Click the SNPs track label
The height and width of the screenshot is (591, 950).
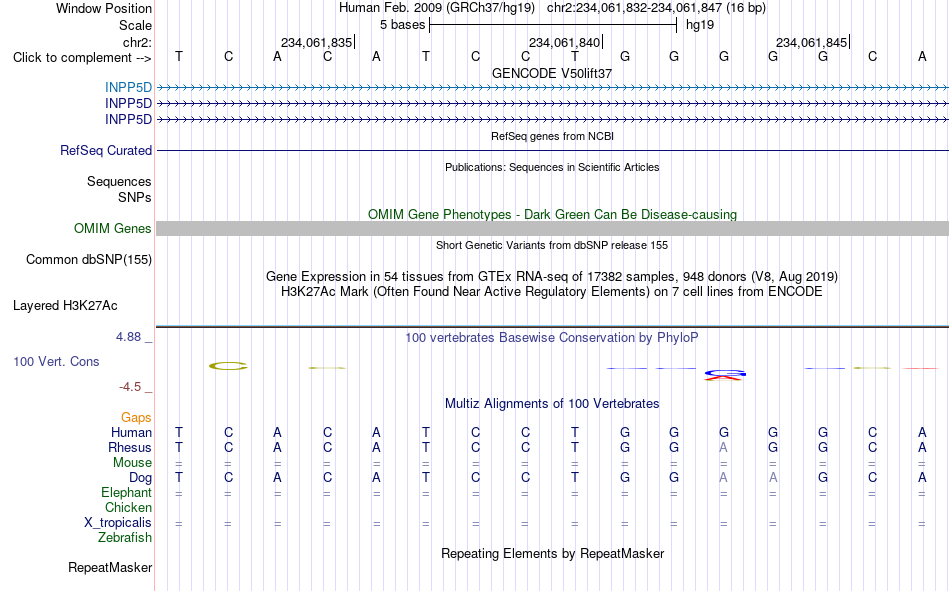(x=135, y=198)
